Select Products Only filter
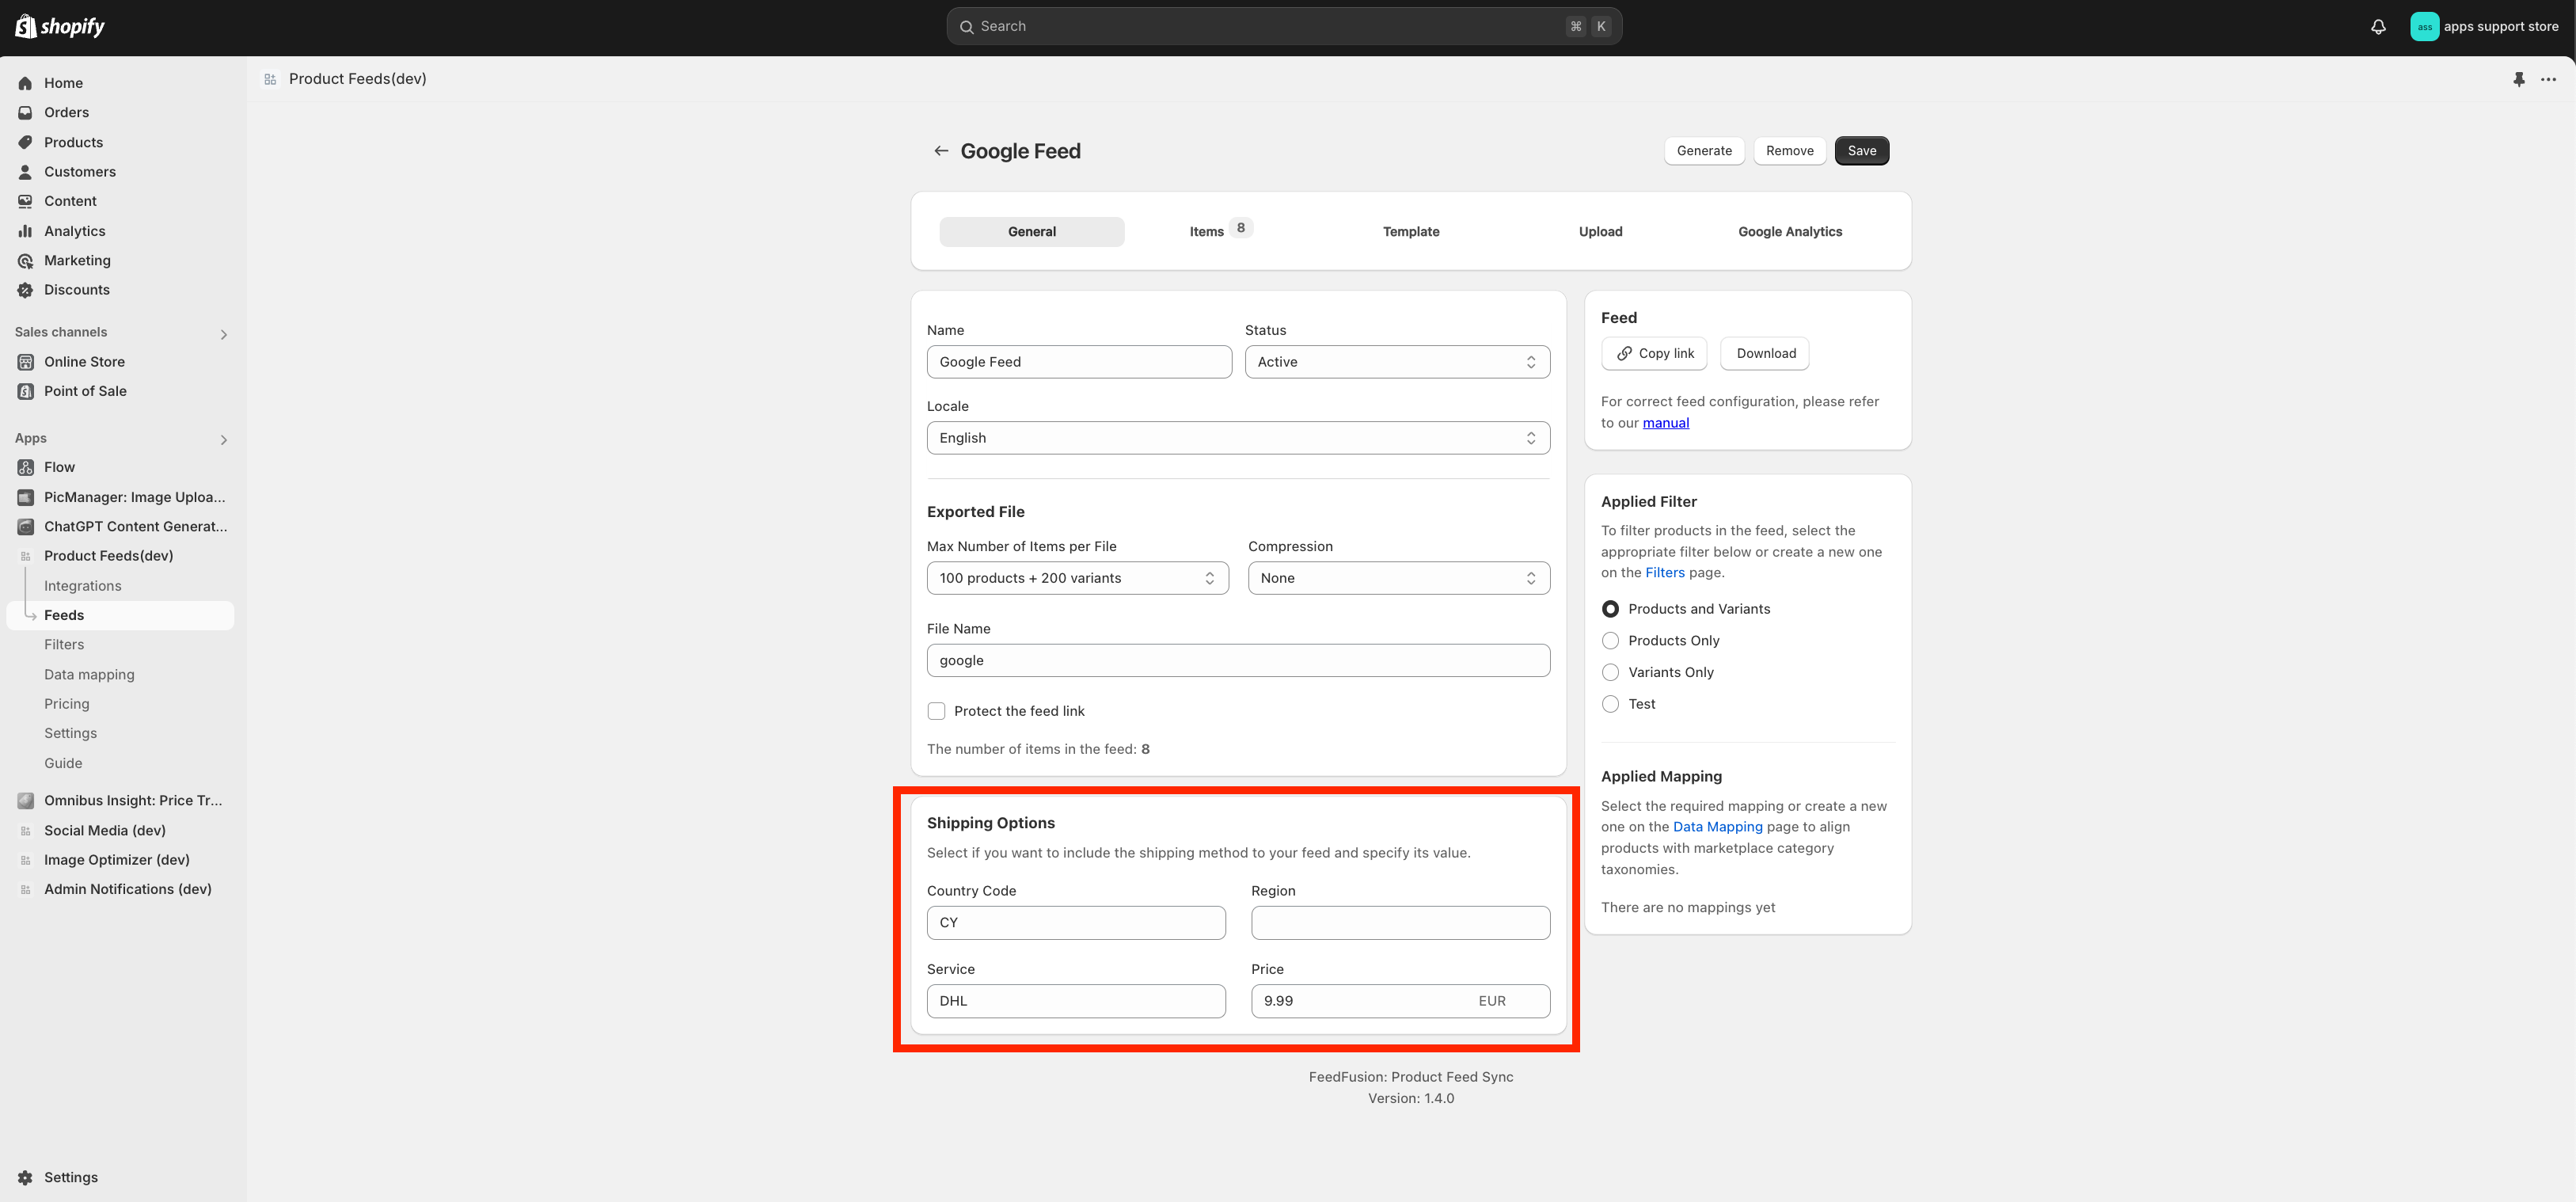Image resolution: width=2576 pixels, height=1202 pixels. pos(1610,641)
